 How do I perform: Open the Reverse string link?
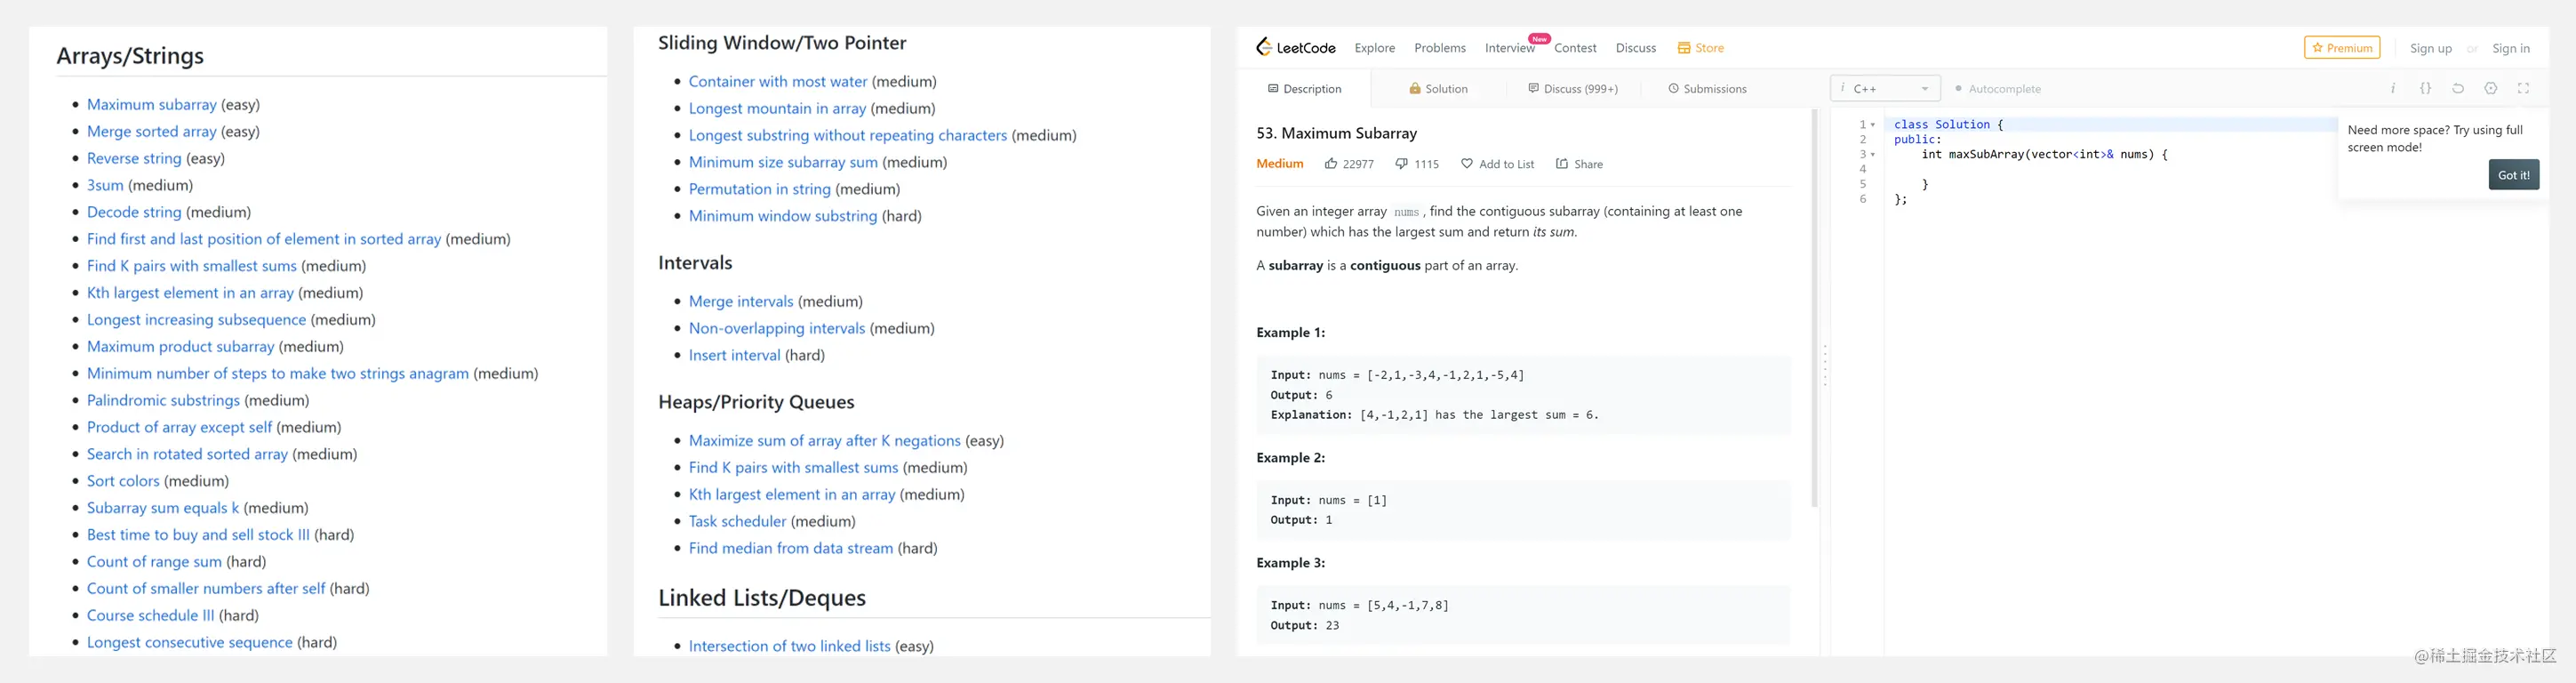[x=134, y=158]
